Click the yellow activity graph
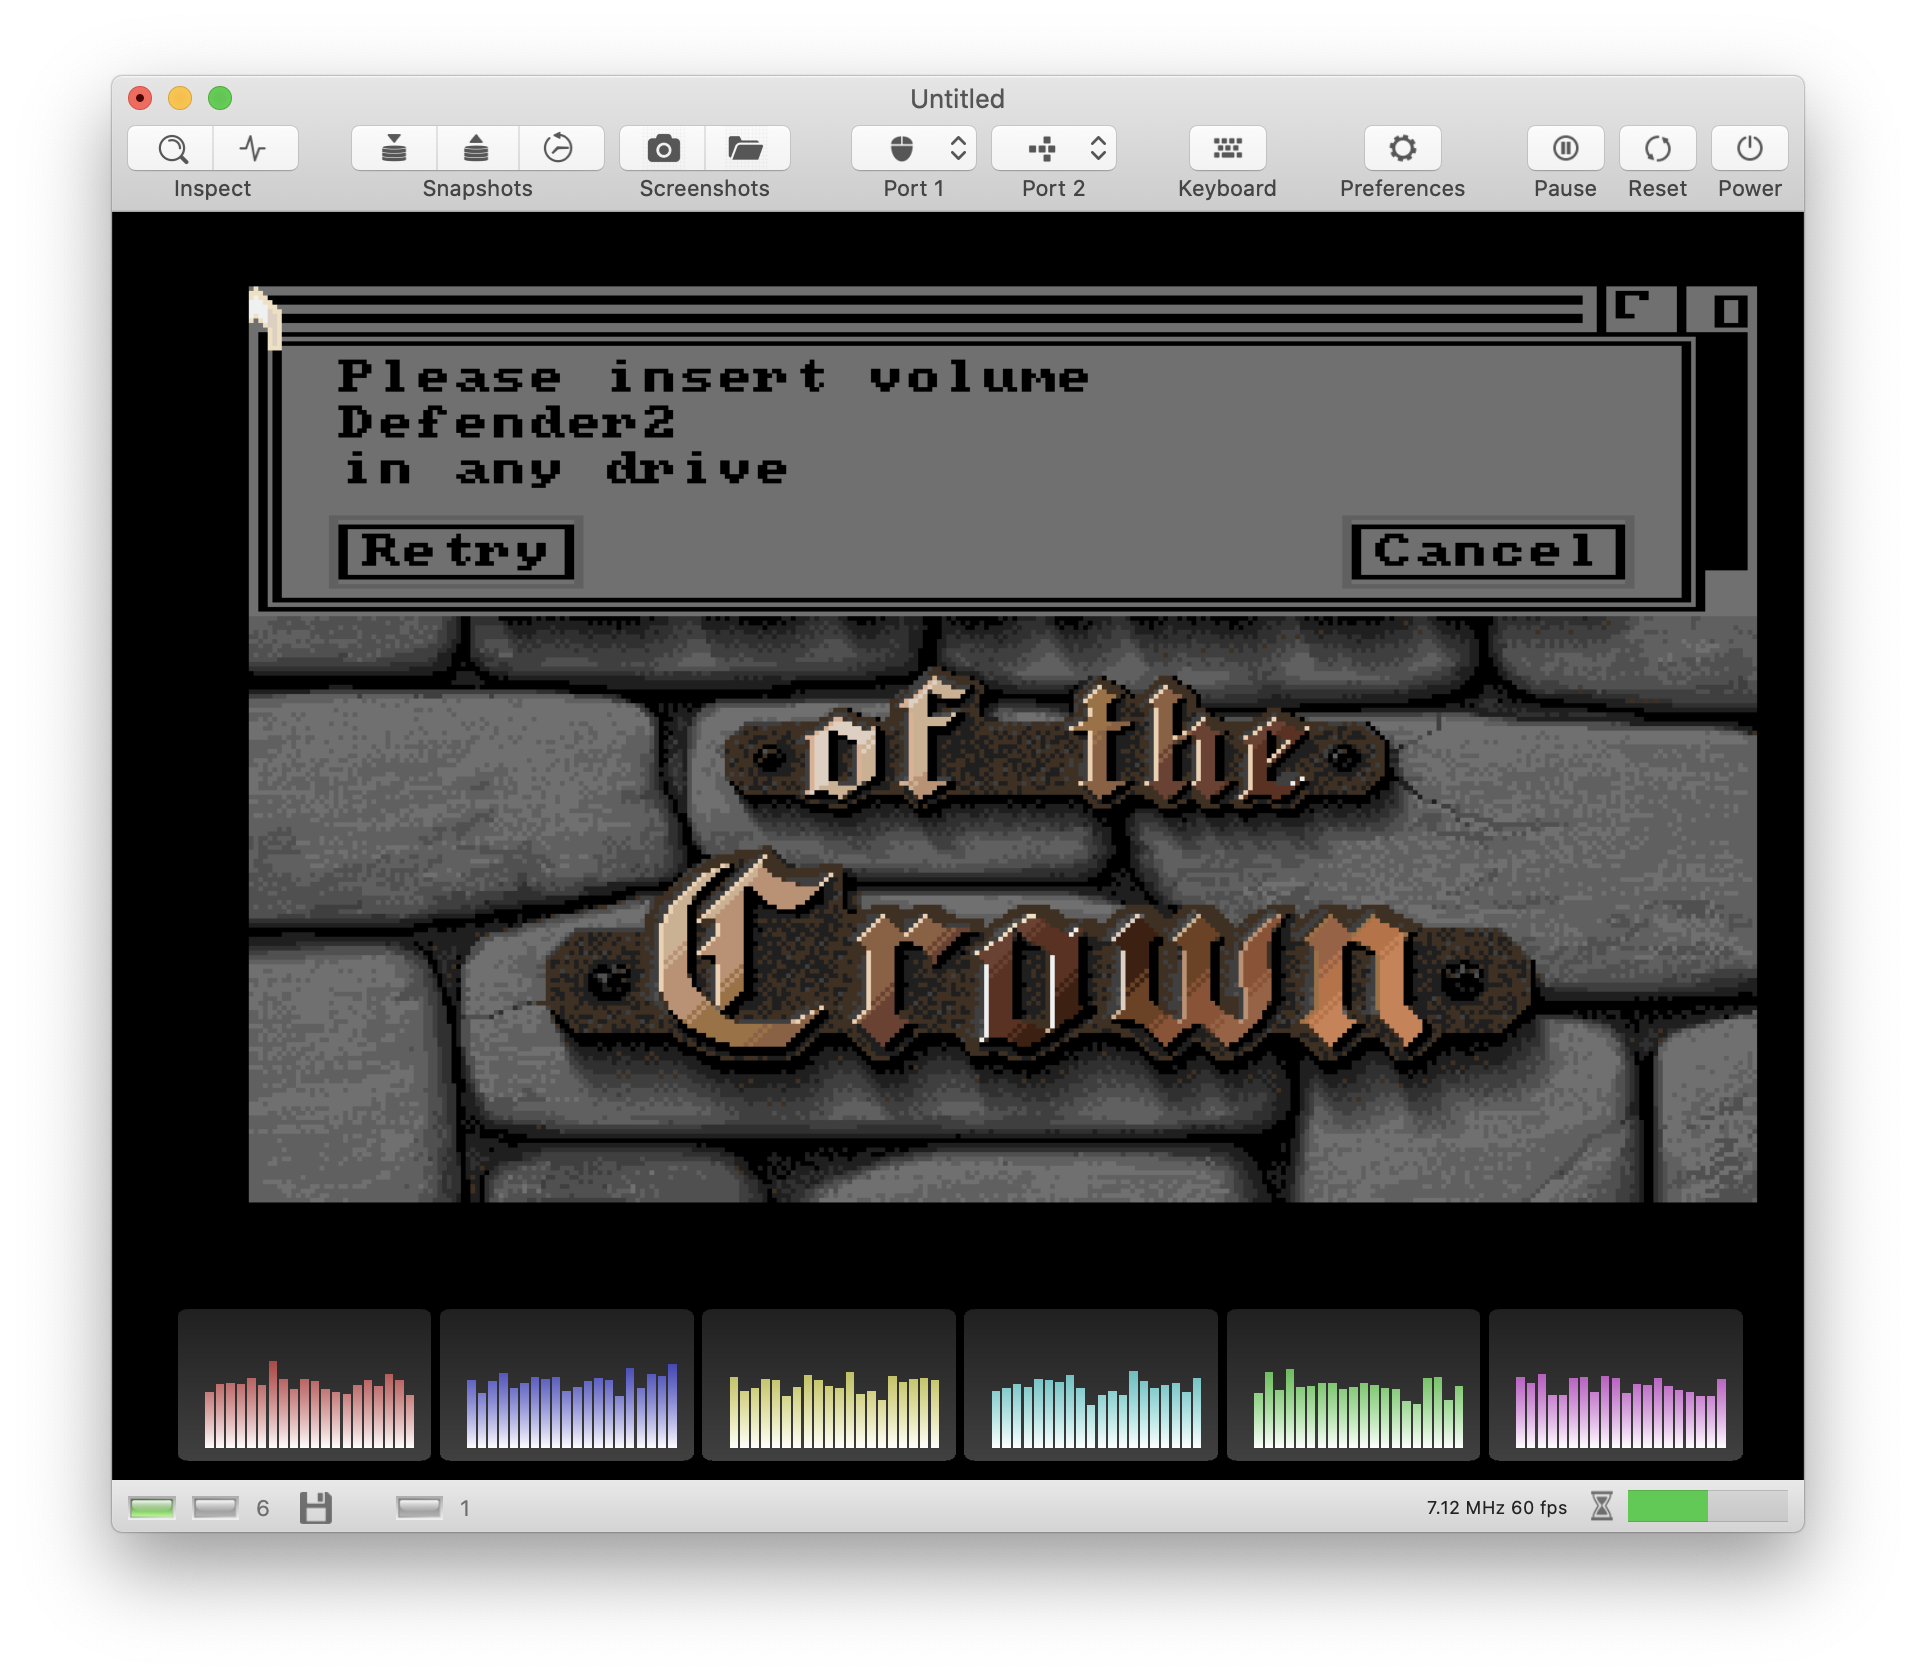Screen dimensions: 1916x1680 [x=829, y=1385]
